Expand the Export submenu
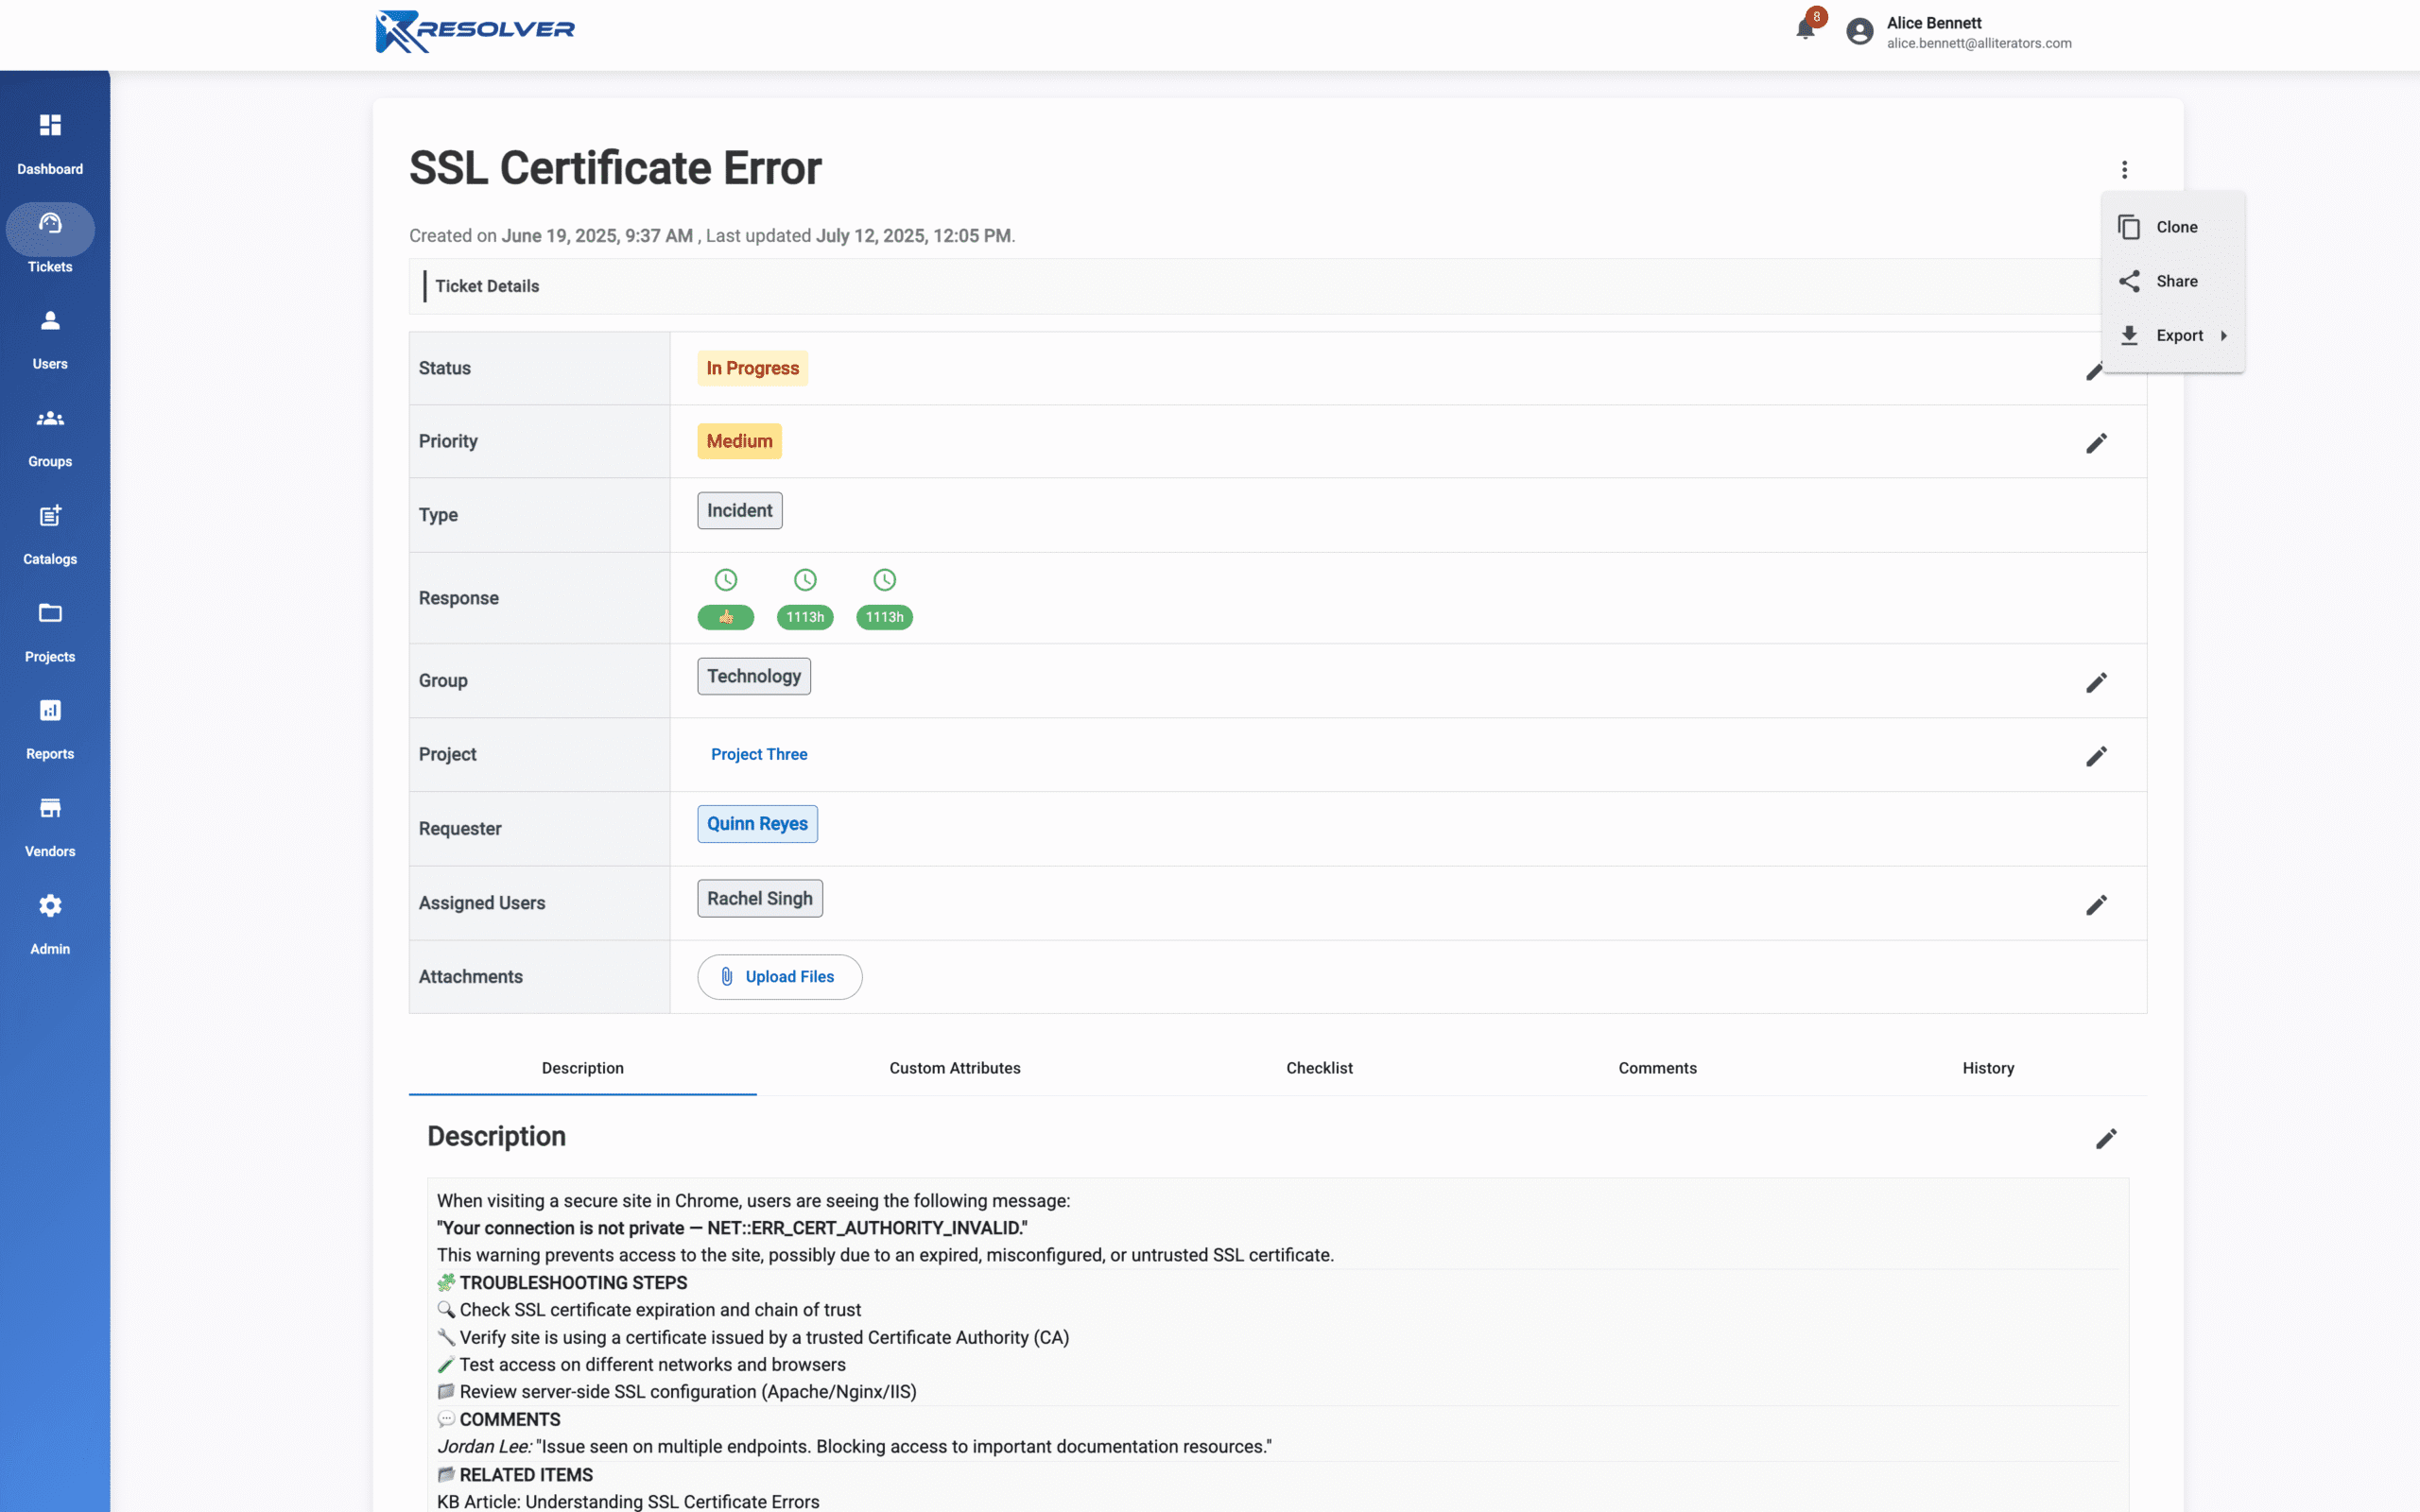The width and height of the screenshot is (2420, 1512). [2178, 336]
